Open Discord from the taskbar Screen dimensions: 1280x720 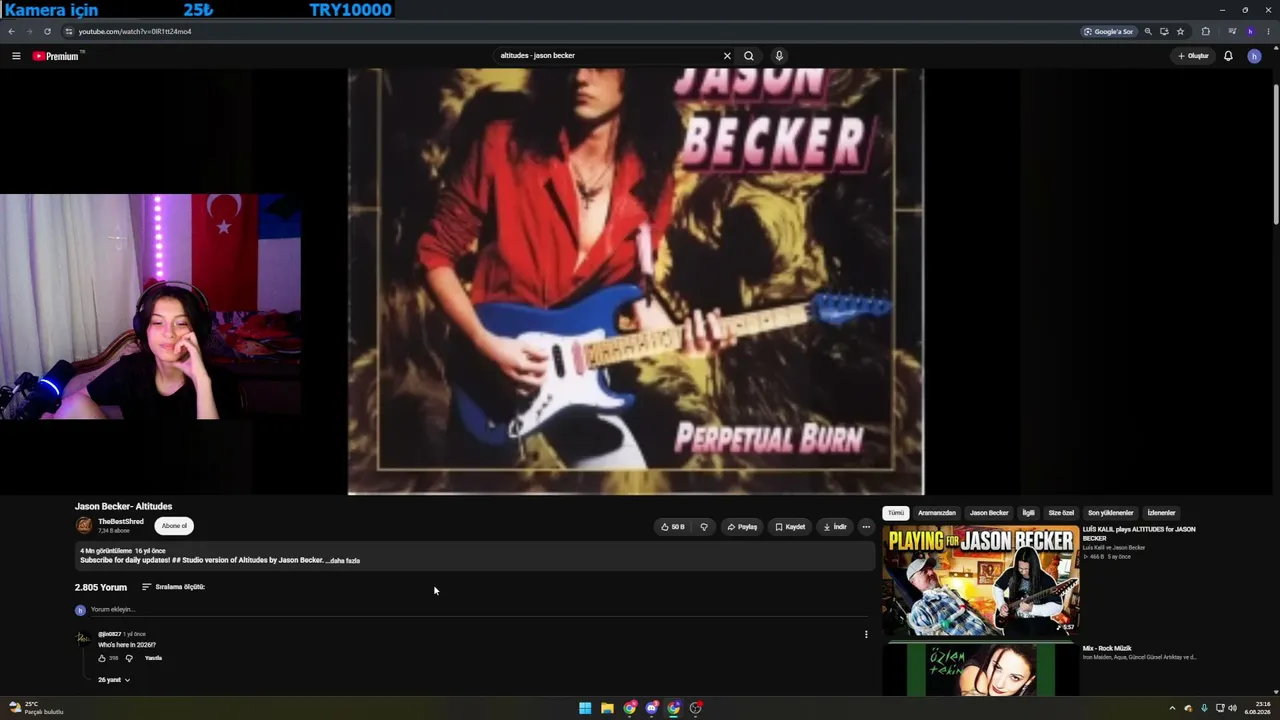652,708
